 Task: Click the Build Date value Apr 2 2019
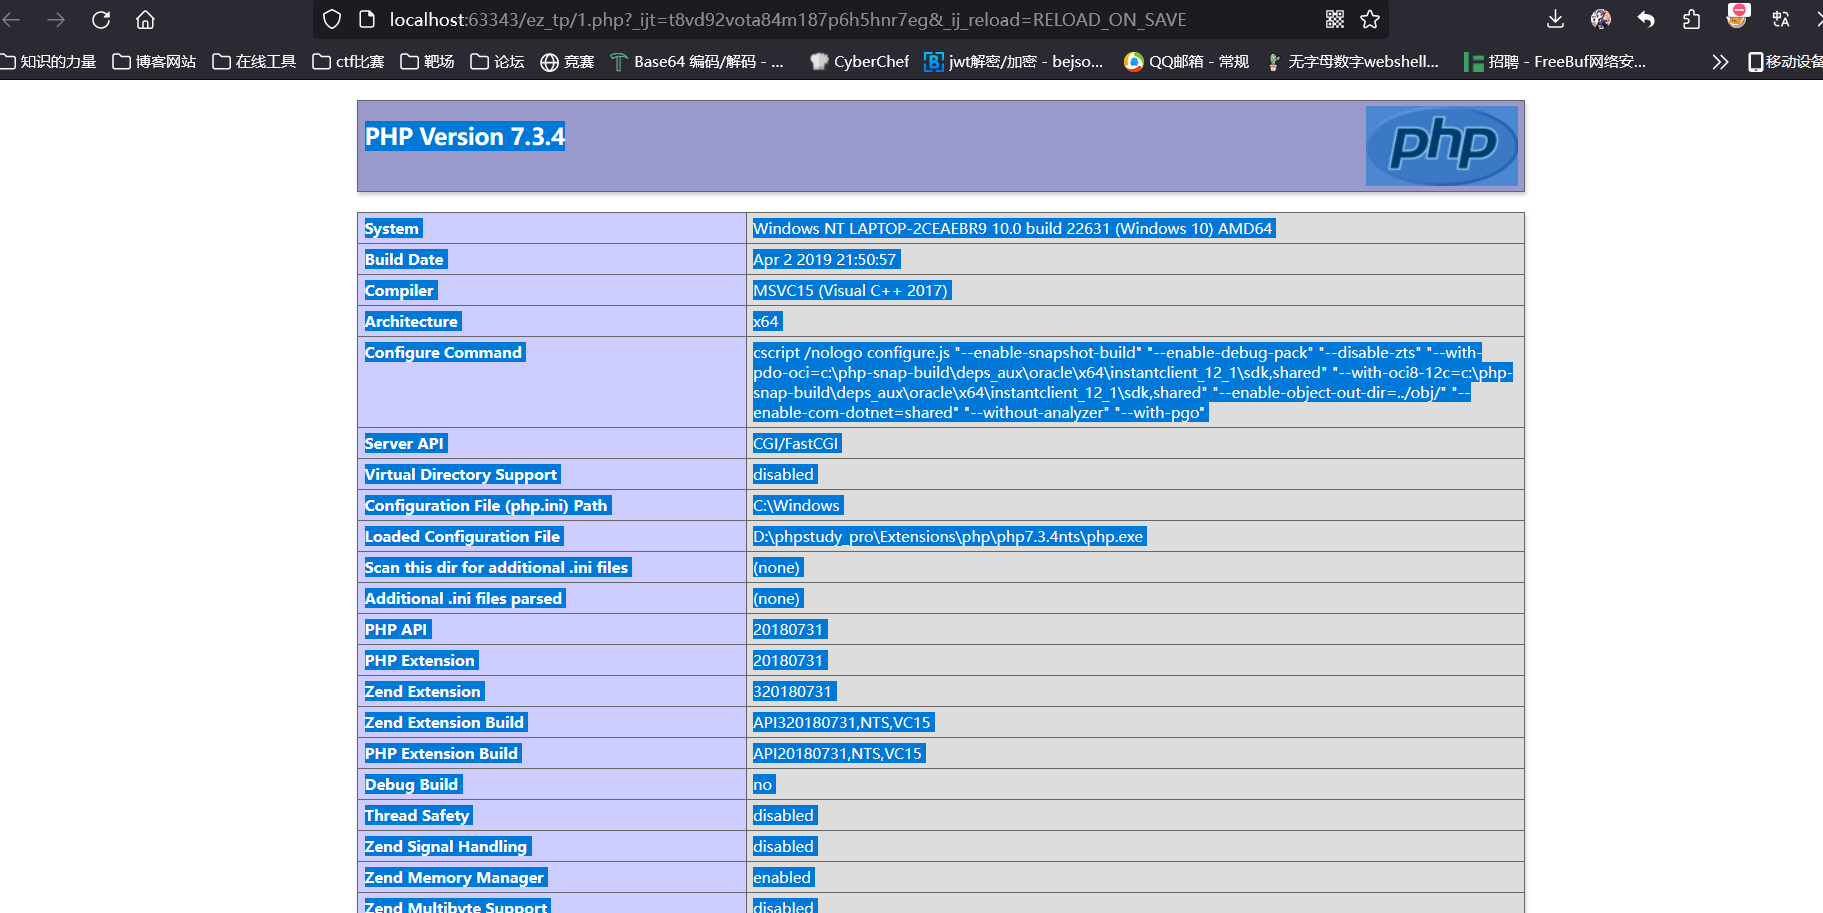coord(825,260)
